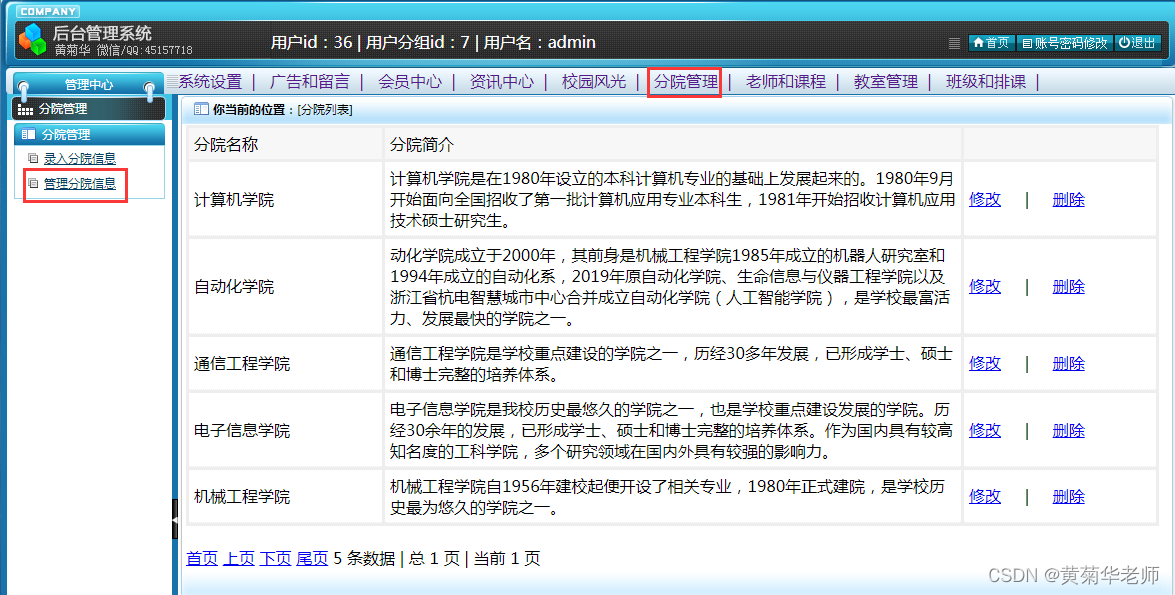Click 修改 for 计算机学院 row

[x=984, y=199]
